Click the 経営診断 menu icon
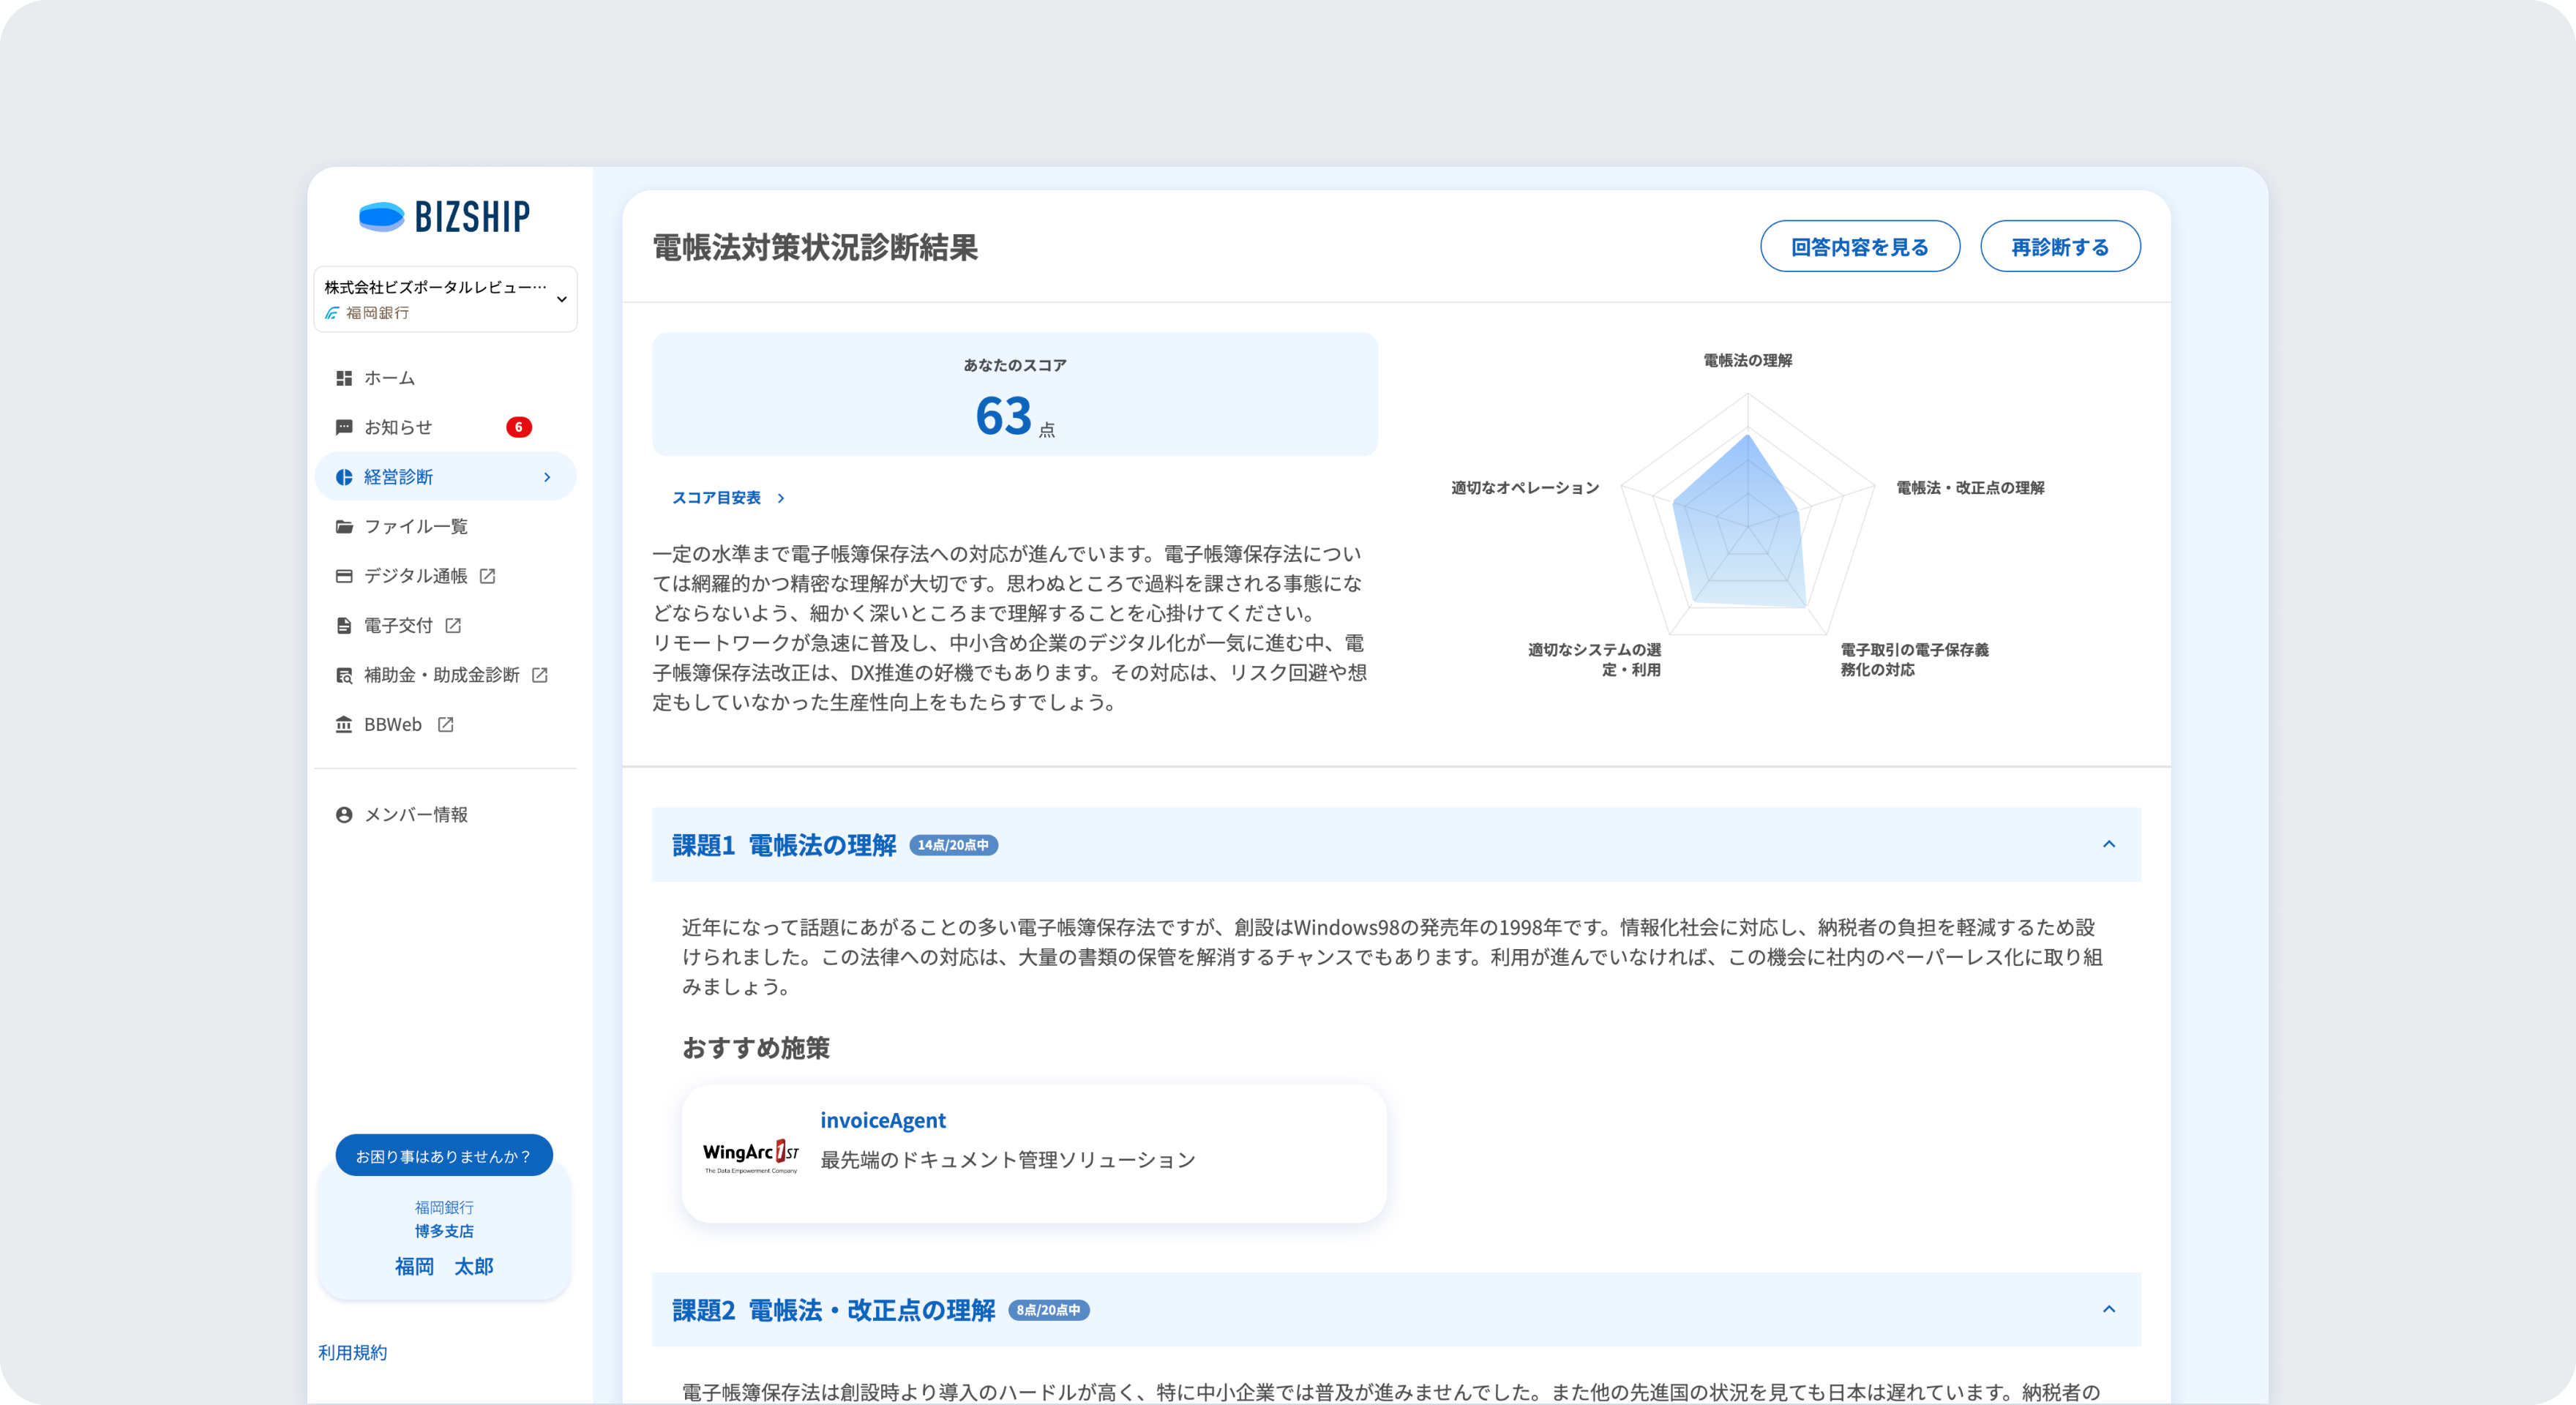 344,476
